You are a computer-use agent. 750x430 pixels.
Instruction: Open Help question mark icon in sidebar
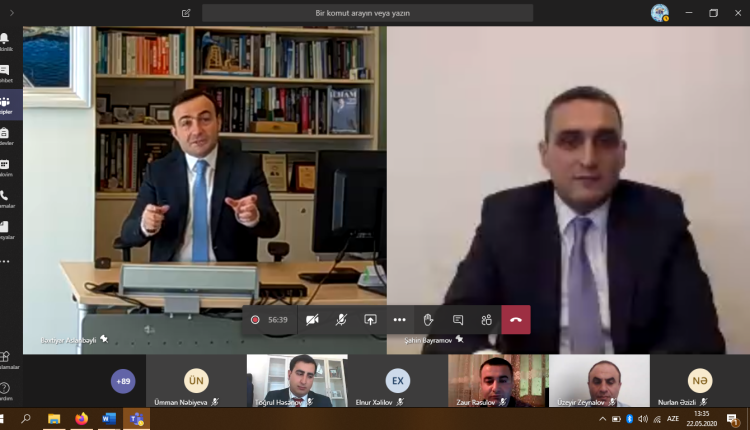tap(5, 388)
